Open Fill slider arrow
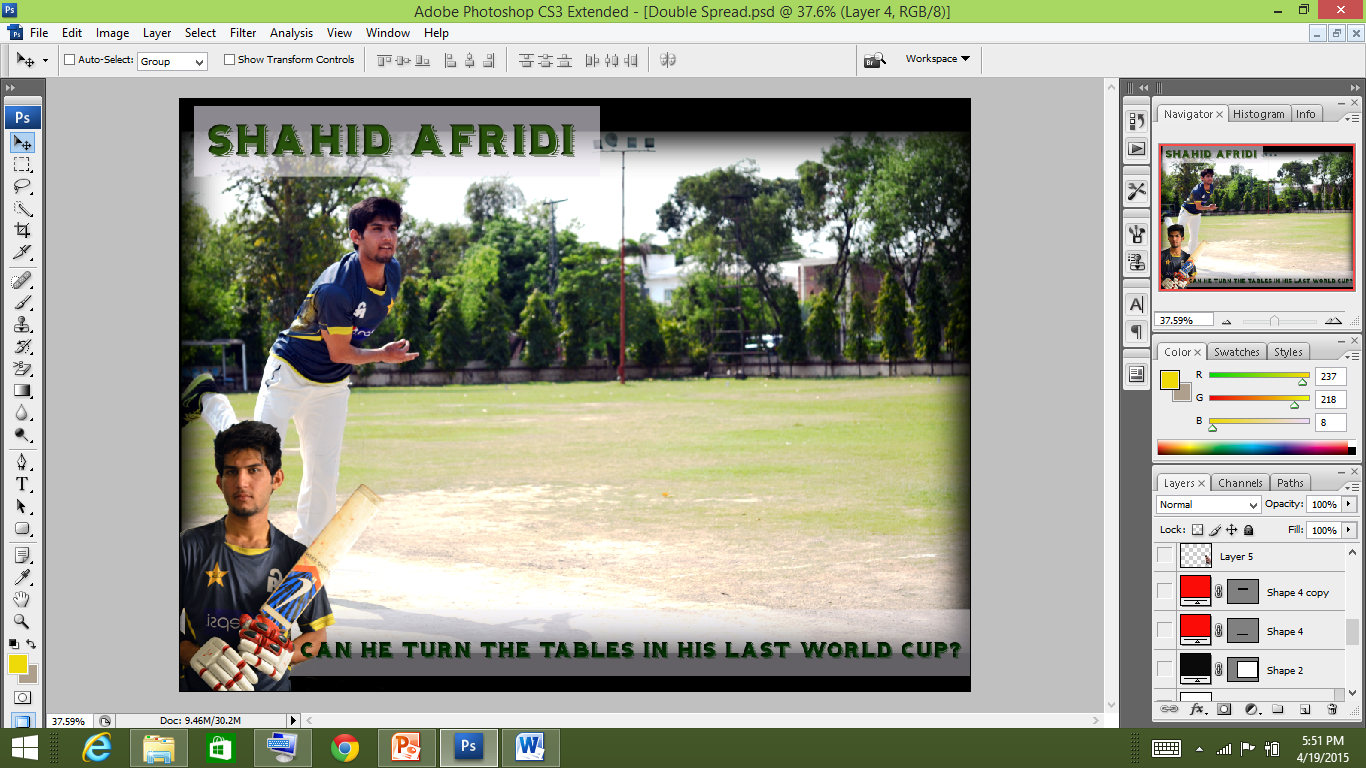Screen dimensions: 1366x768 pos(1349,530)
